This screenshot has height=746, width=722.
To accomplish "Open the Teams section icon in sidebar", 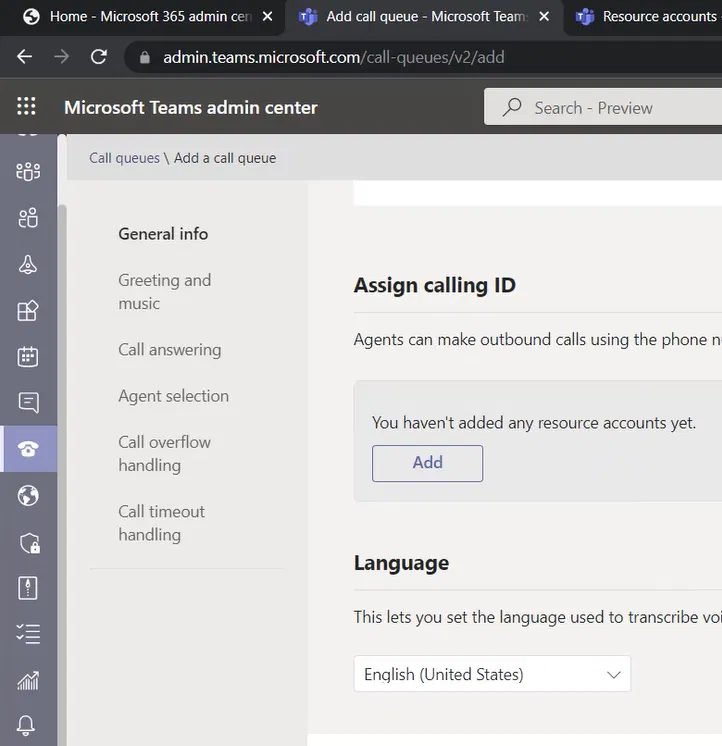I will (28, 171).
